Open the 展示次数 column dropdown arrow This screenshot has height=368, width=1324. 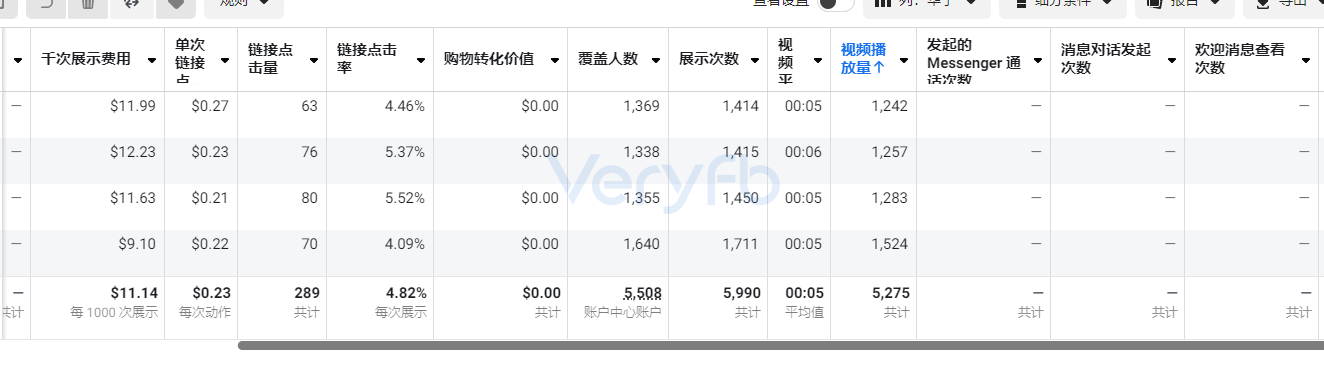coord(754,60)
